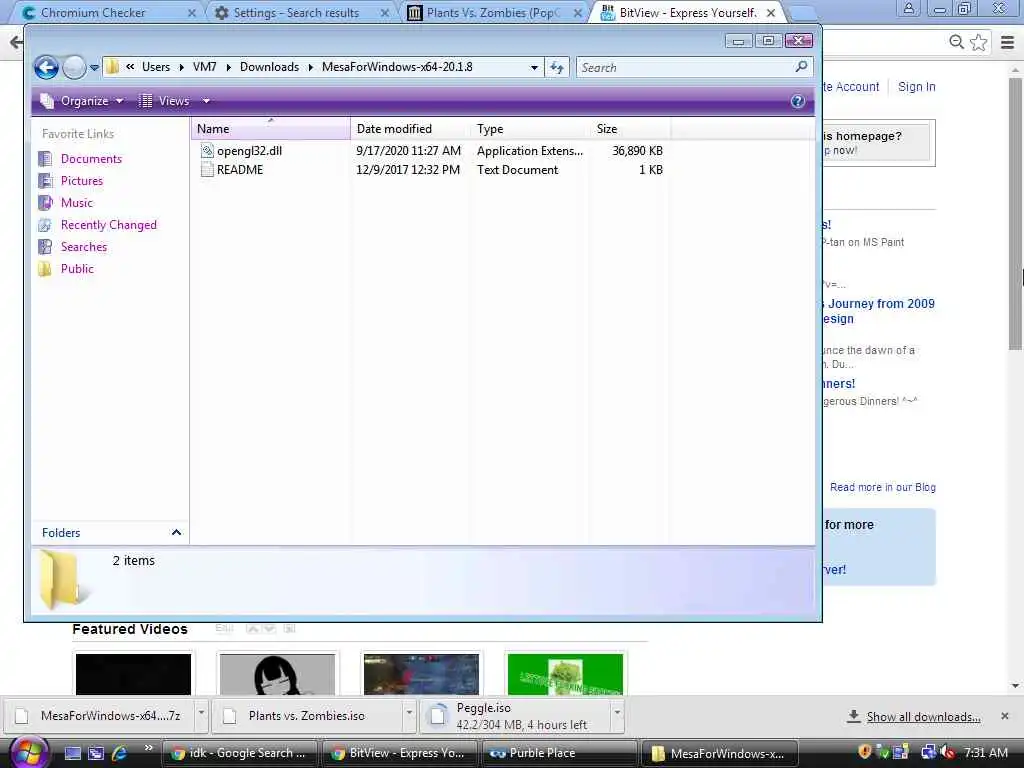Expand breadcrumb arrow after Downloads

click(x=310, y=67)
